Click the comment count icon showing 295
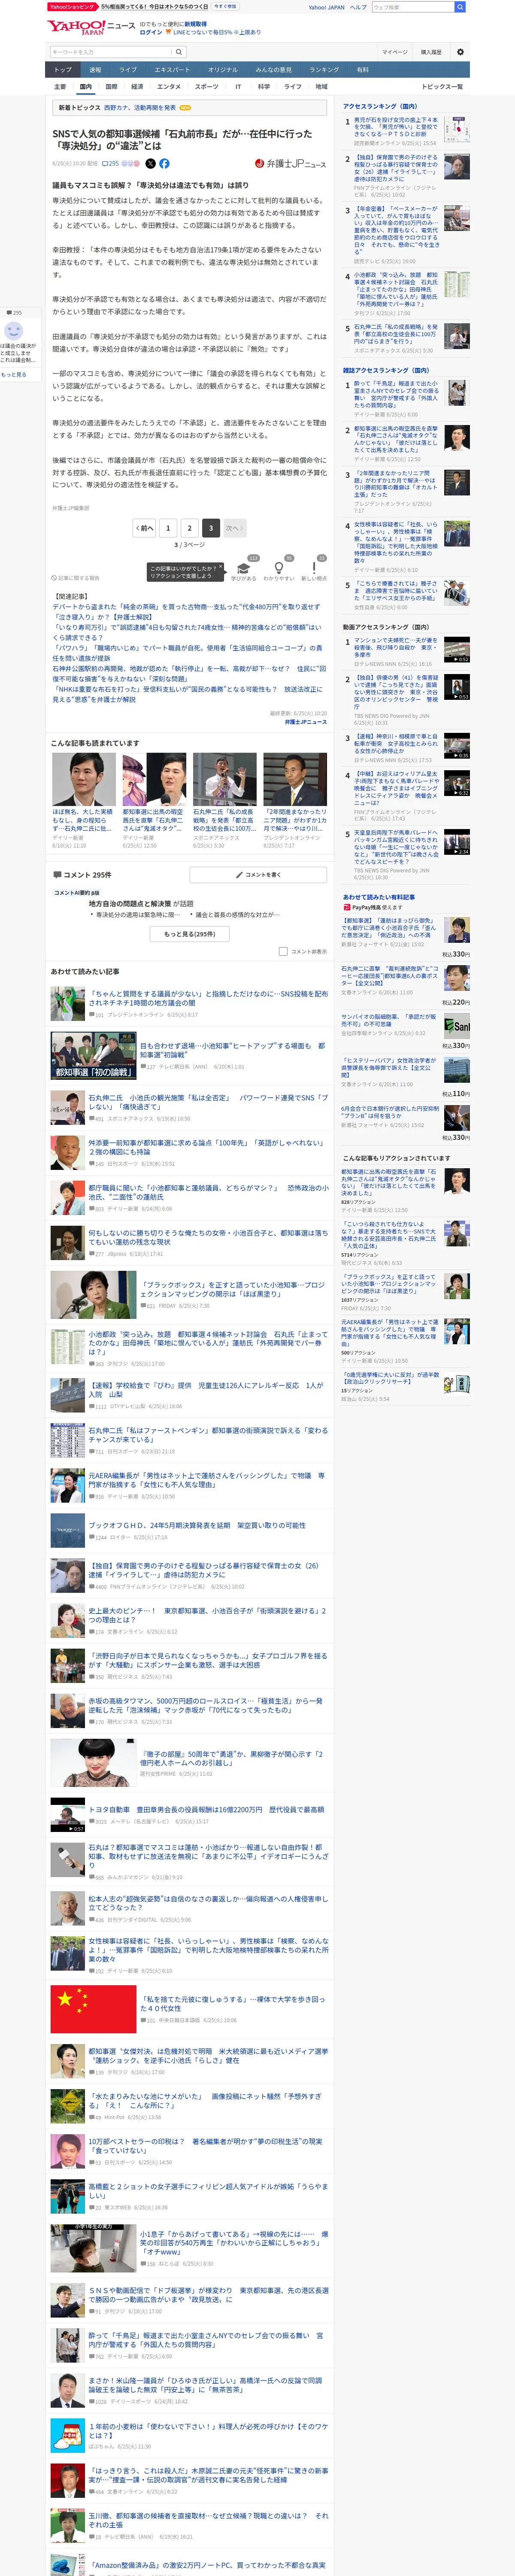Viewport: 515px width, 2576px height. coord(110,163)
